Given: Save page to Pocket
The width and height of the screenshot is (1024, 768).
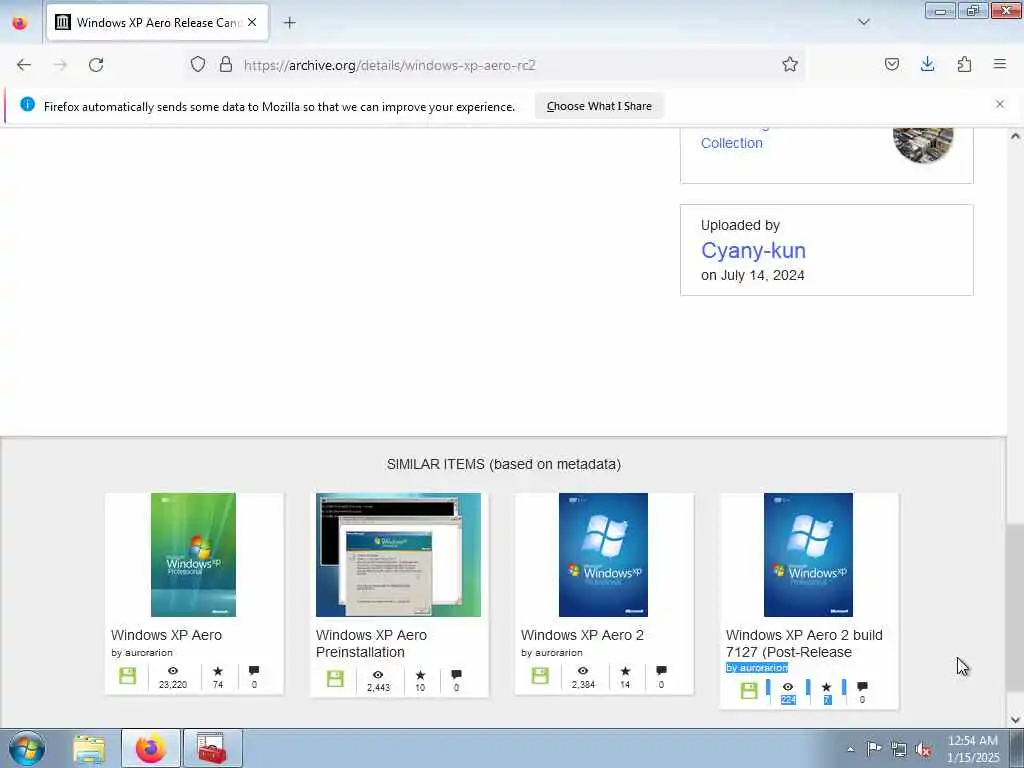Looking at the screenshot, I should point(891,64).
